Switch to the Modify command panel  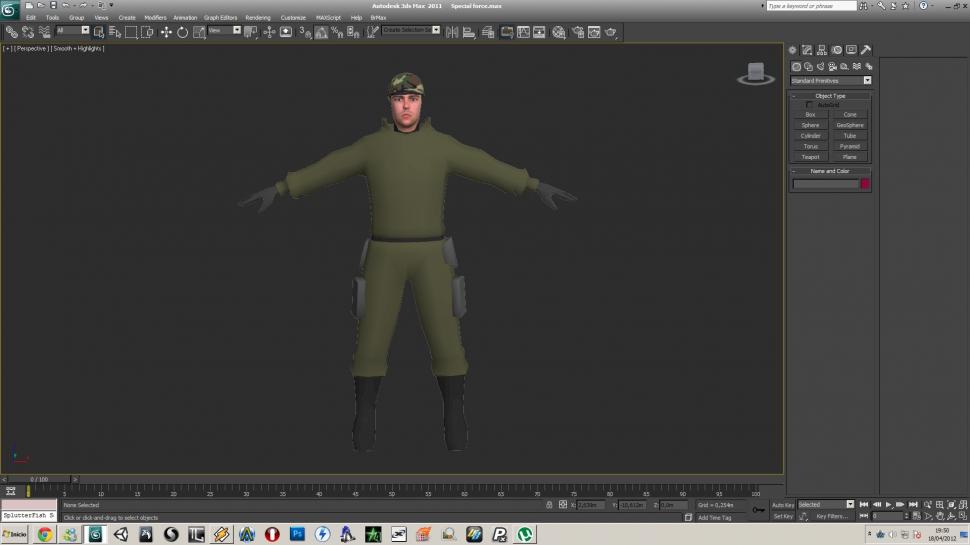tap(807, 49)
